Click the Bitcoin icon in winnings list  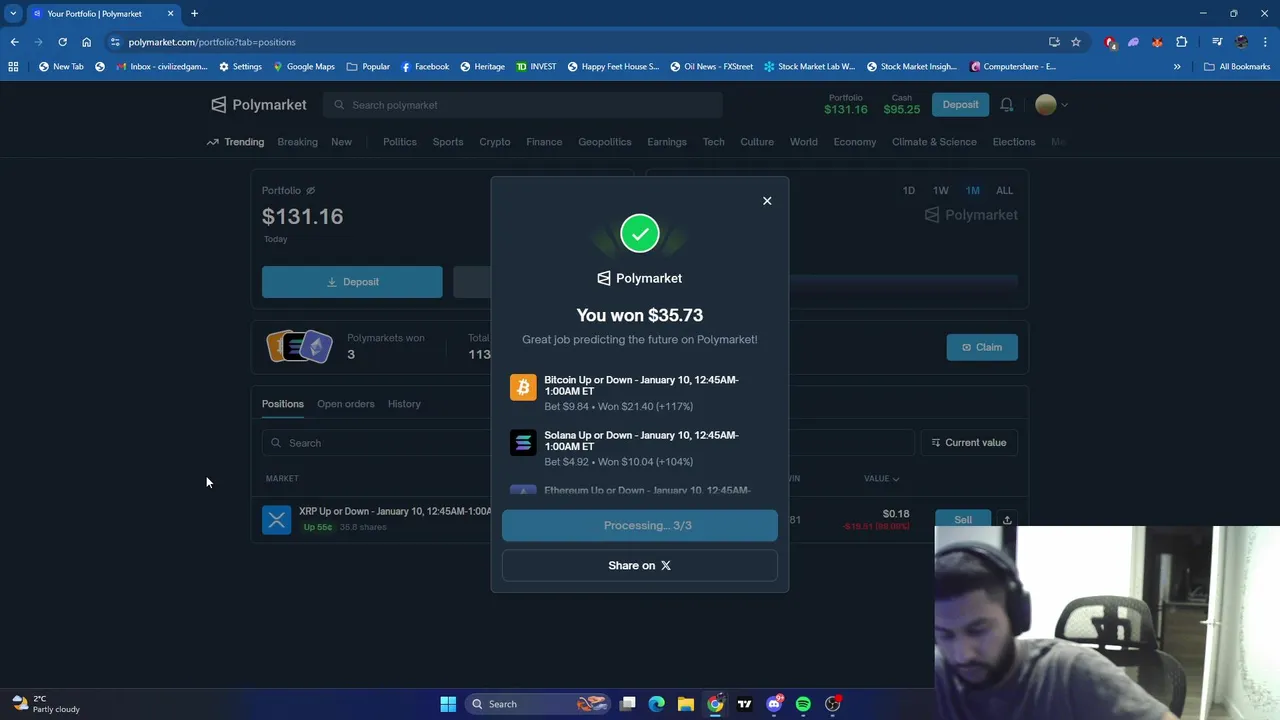pyautogui.click(x=523, y=387)
